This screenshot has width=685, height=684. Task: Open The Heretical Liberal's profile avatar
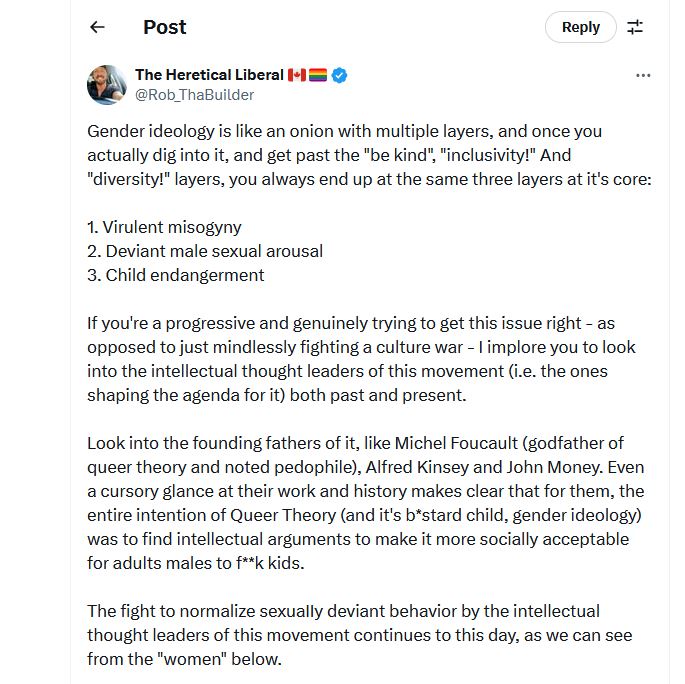pos(106,85)
